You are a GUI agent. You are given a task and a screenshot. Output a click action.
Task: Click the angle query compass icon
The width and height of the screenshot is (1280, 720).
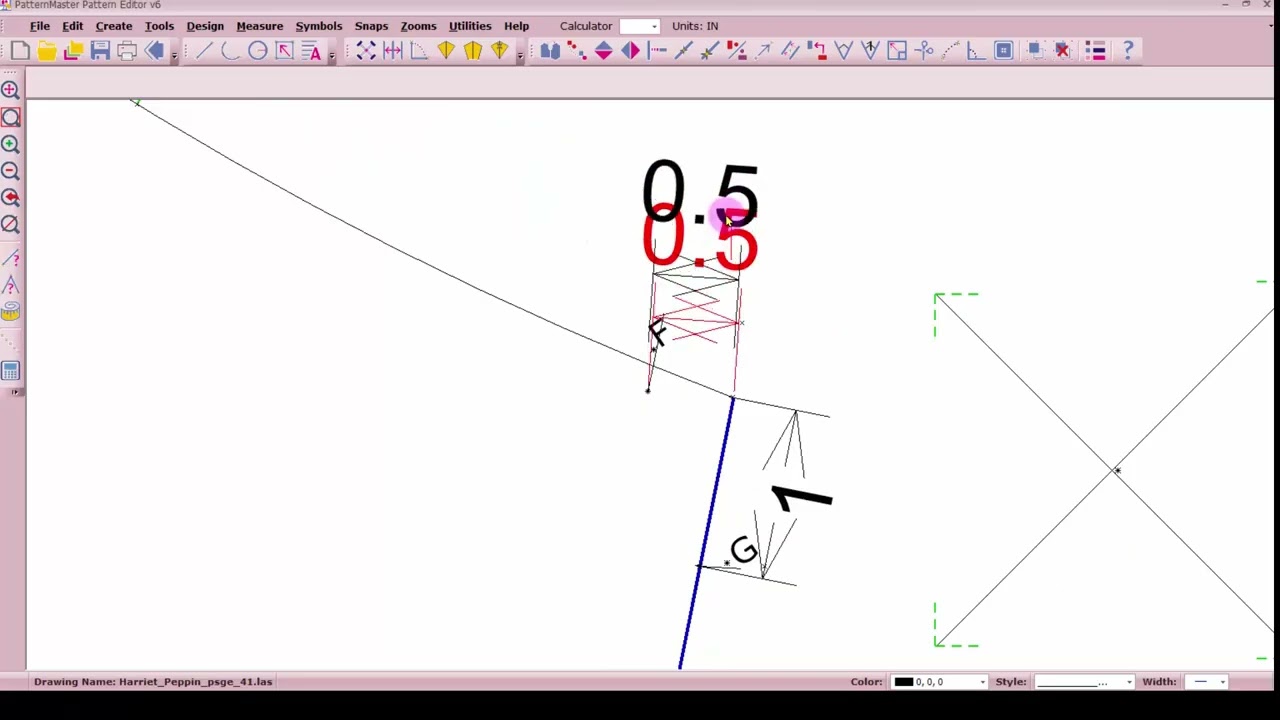coord(10,286)
